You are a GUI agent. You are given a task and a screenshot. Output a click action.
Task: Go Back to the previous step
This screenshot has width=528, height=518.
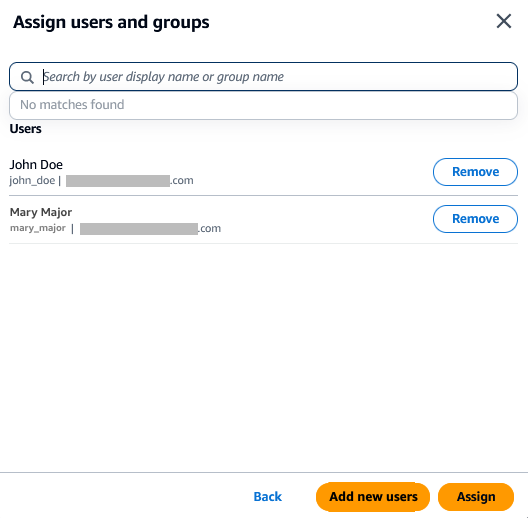(x=267, y=496)
